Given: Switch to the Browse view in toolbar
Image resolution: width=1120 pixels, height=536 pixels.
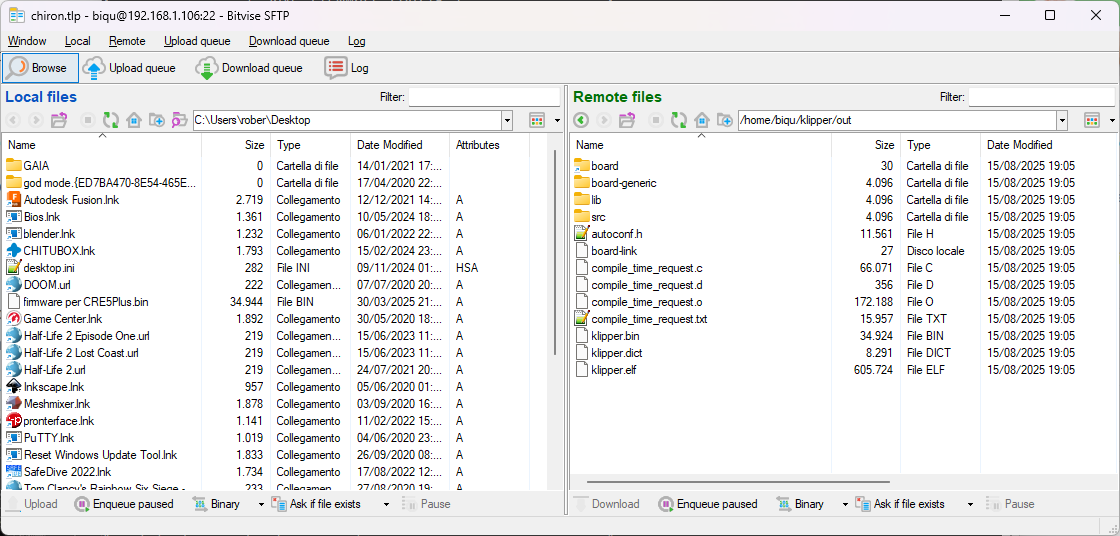Looking at the screenshot, I should click(x=40, y=68).
